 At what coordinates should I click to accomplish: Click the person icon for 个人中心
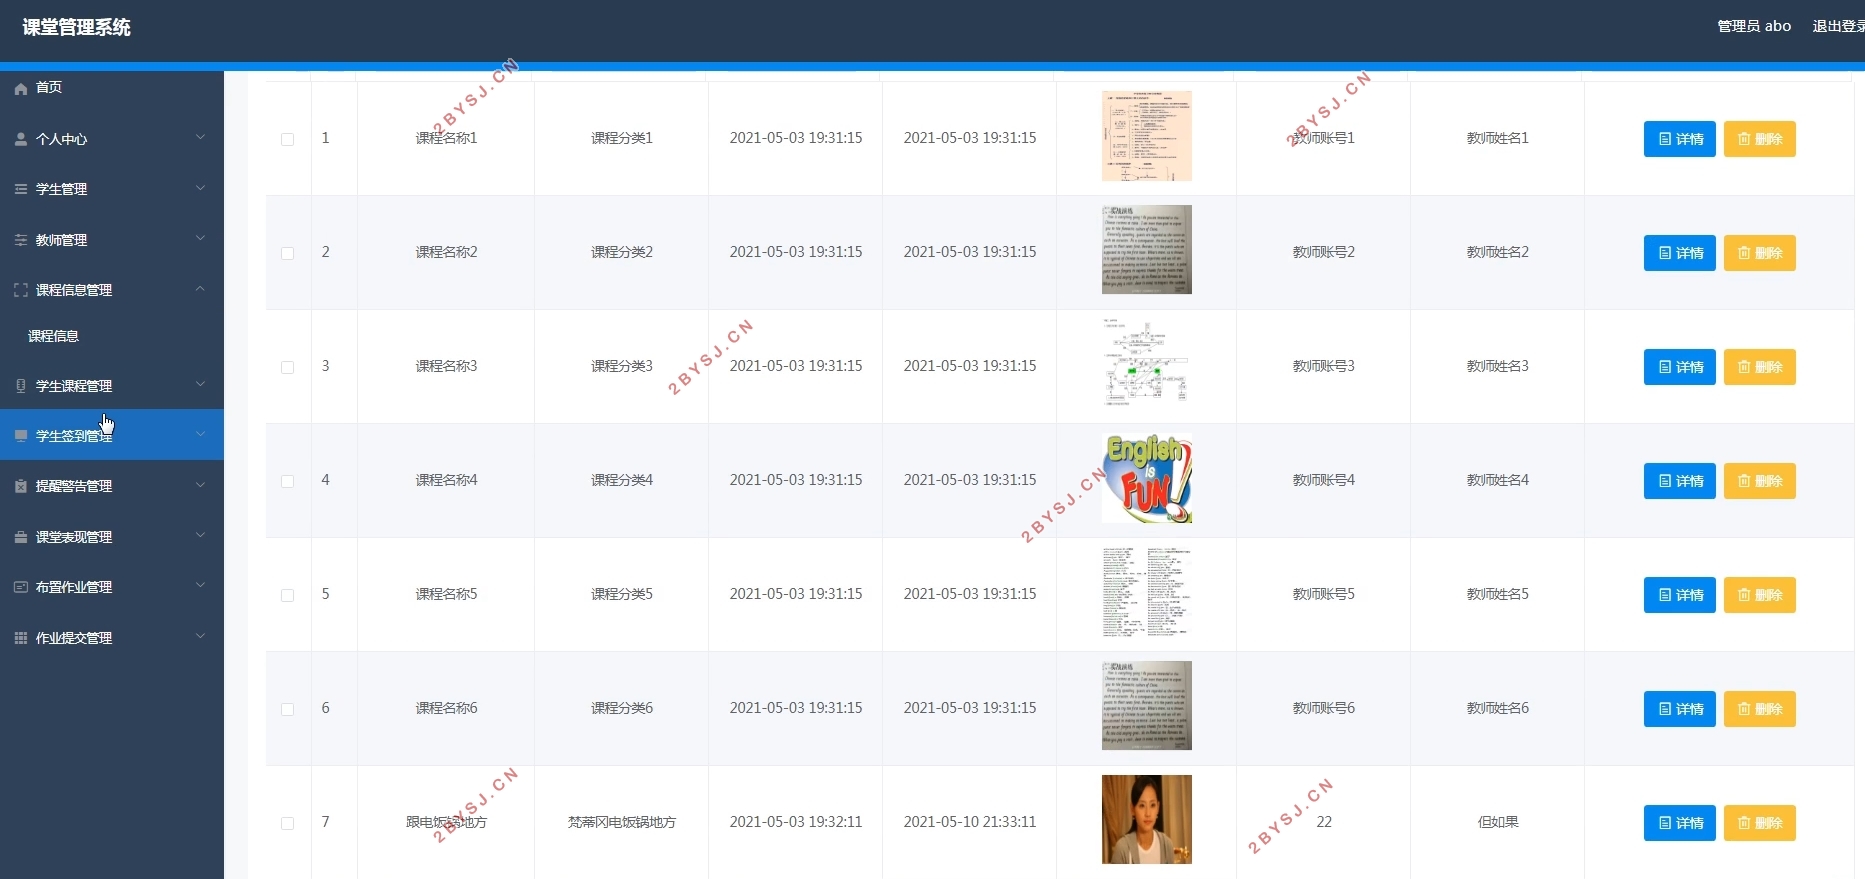[21, 139]
